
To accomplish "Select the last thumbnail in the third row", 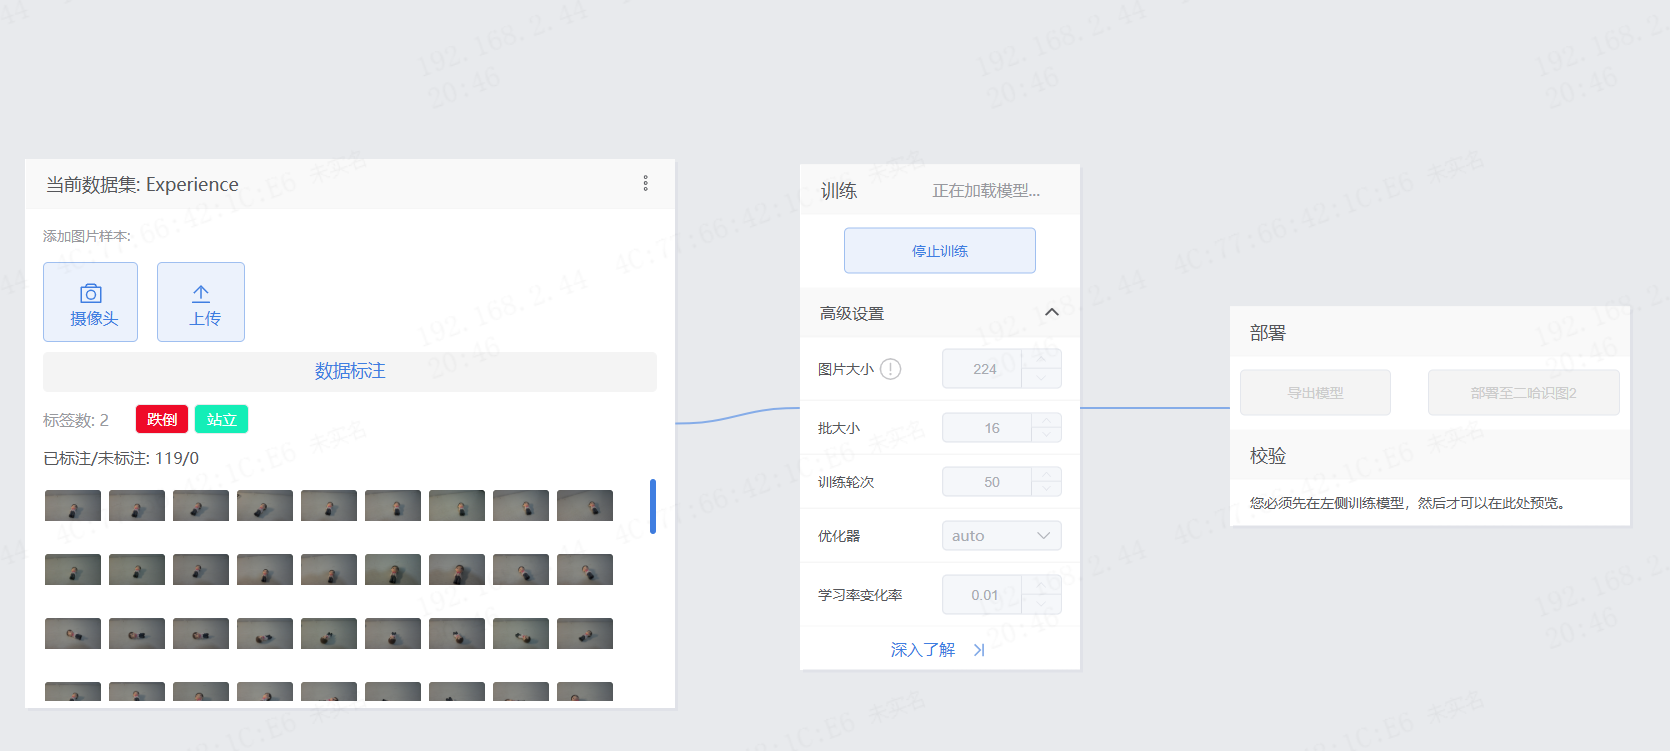I will (585, 634).
